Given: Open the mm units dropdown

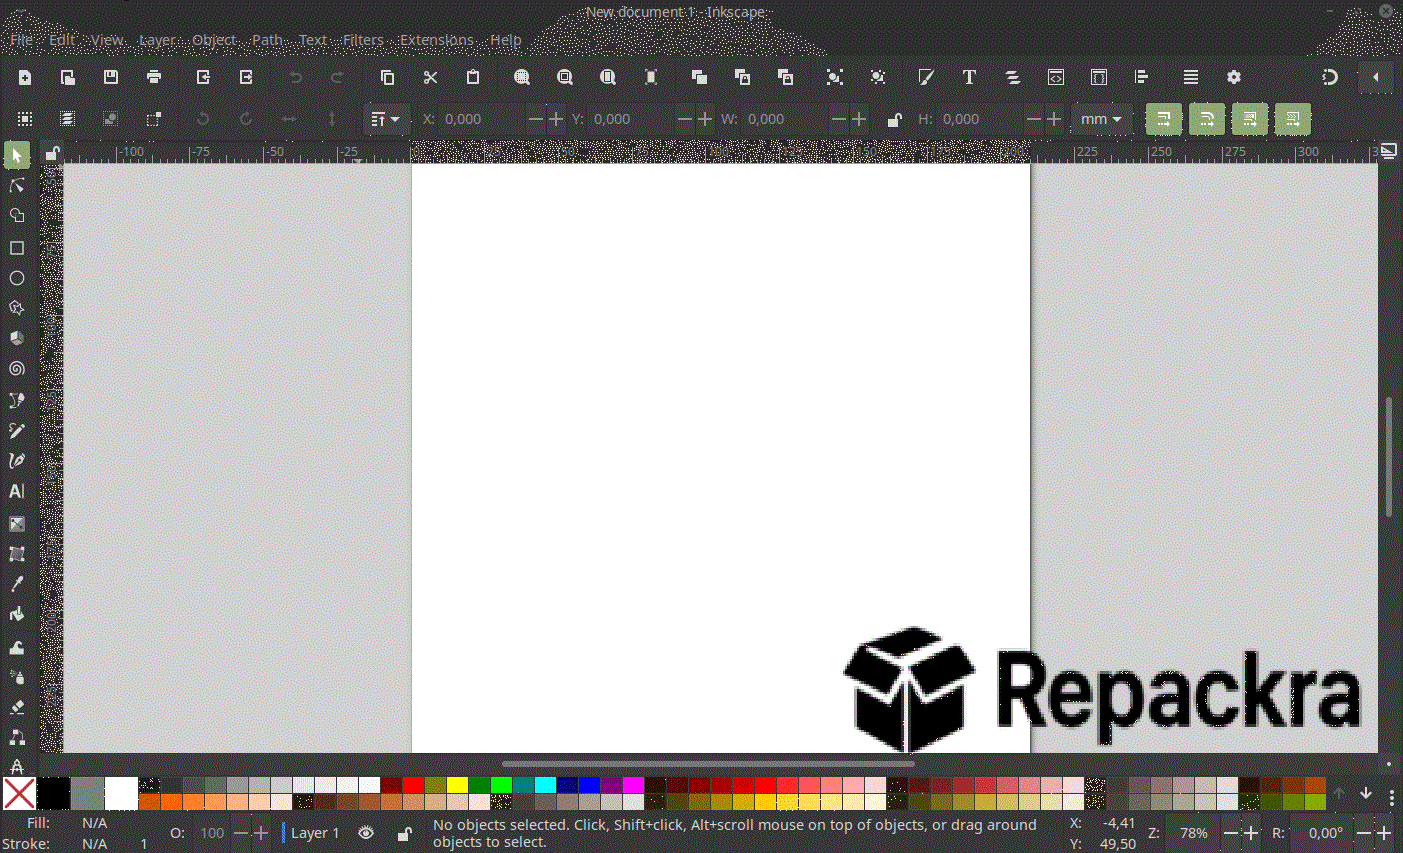Looking at the screenshot, I should 1101,119.
